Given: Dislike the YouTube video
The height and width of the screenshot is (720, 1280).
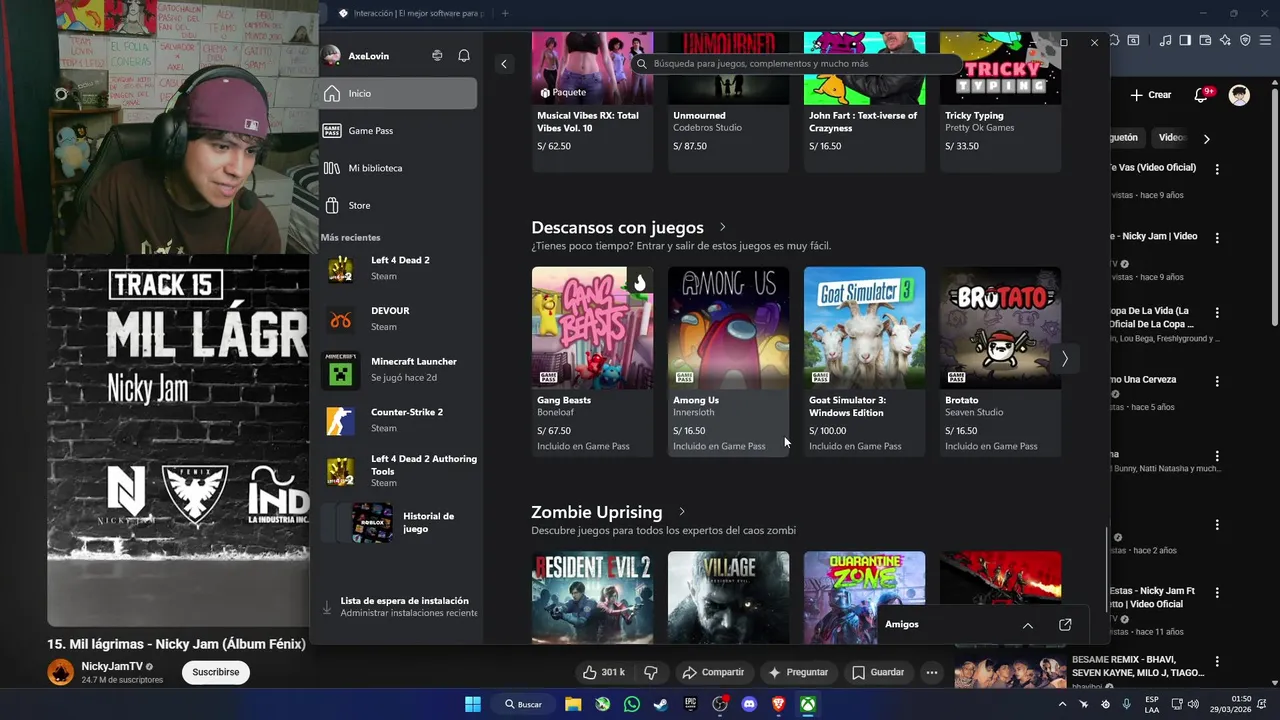Looking at the screenshot, I should (651, 672).
